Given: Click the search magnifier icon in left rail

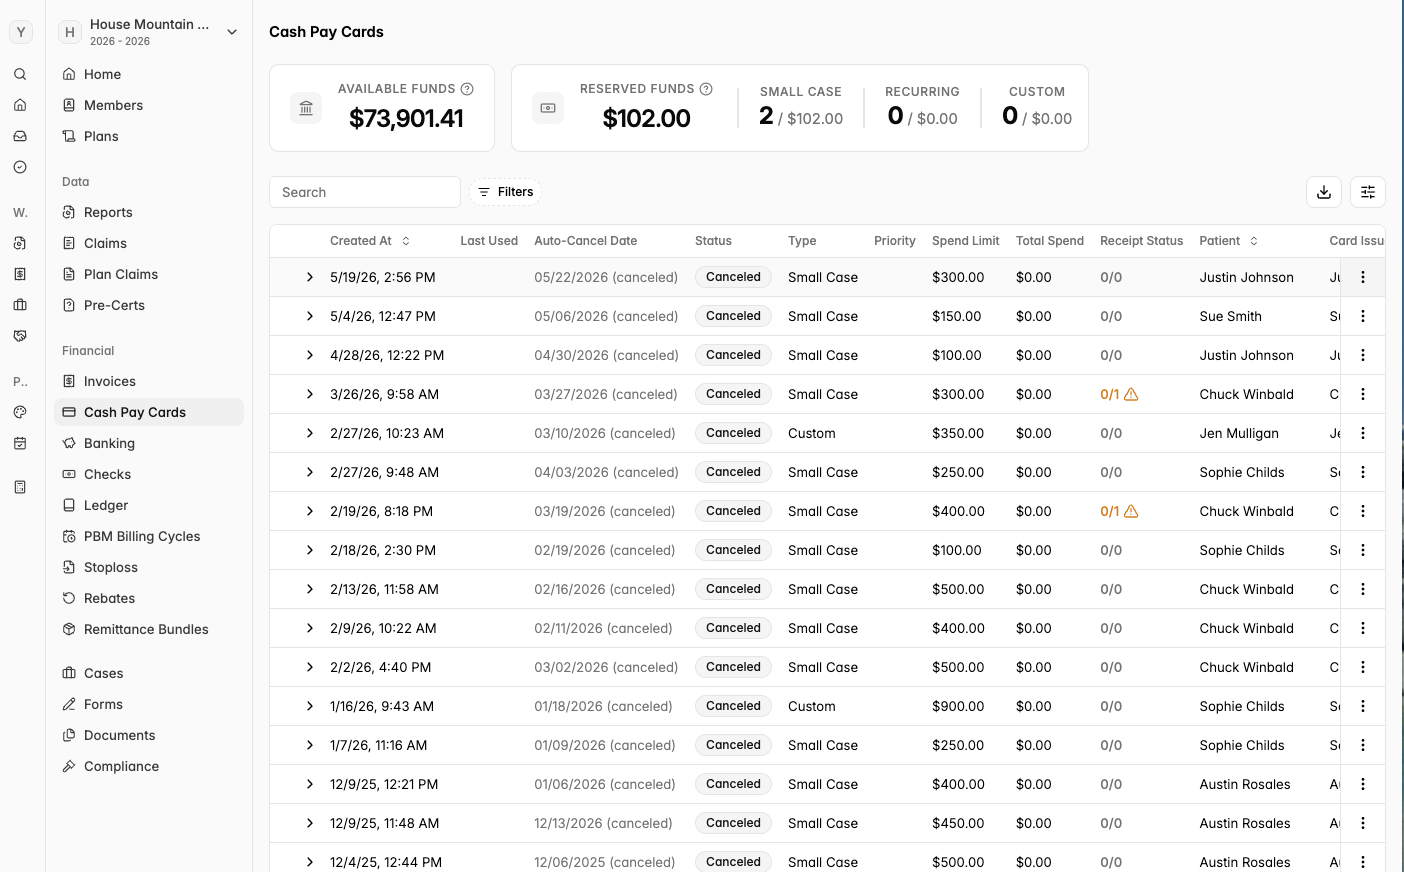Looking at the screenshot, I should 20,74.
